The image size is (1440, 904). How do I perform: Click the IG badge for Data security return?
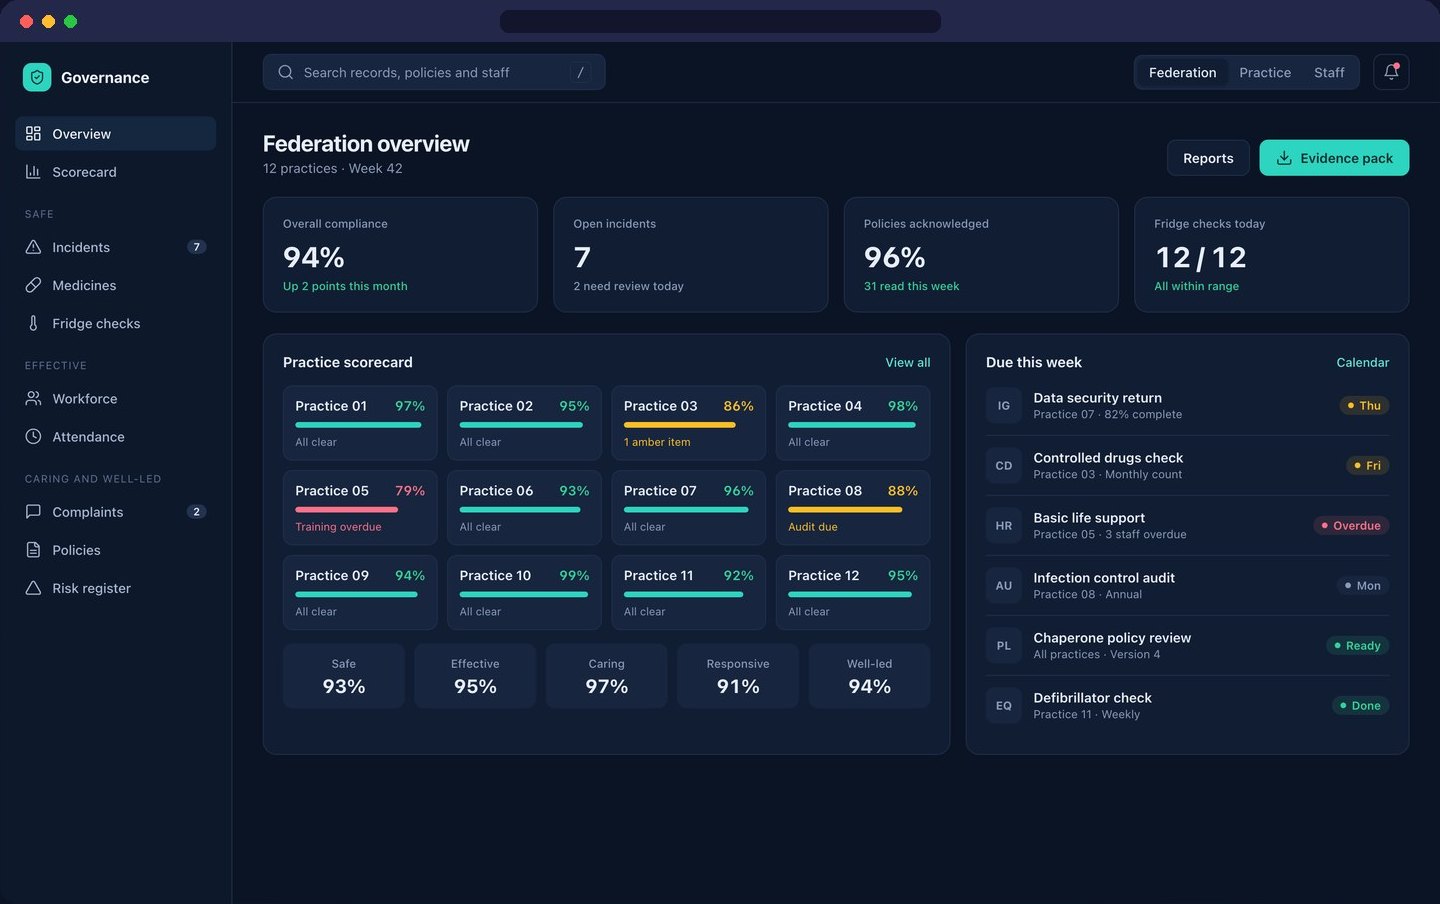1004,405
